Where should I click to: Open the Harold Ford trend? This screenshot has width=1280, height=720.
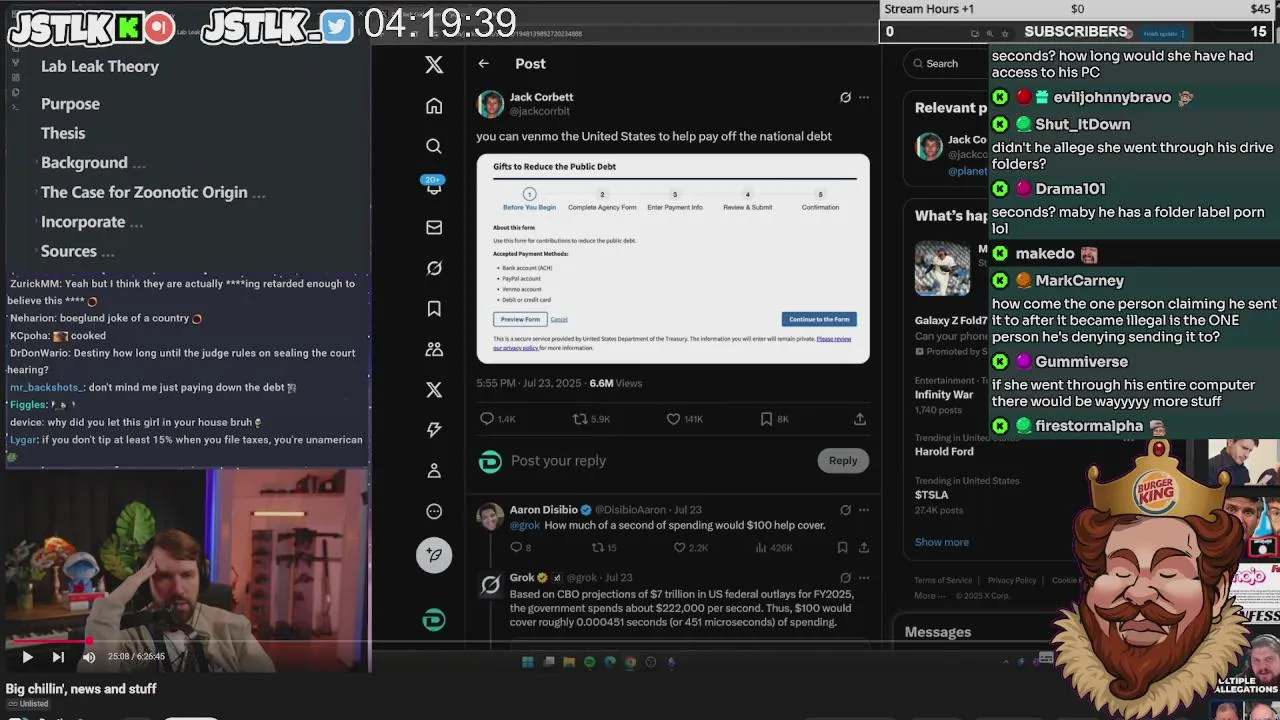pyautogui.click(x=944, y=451)
